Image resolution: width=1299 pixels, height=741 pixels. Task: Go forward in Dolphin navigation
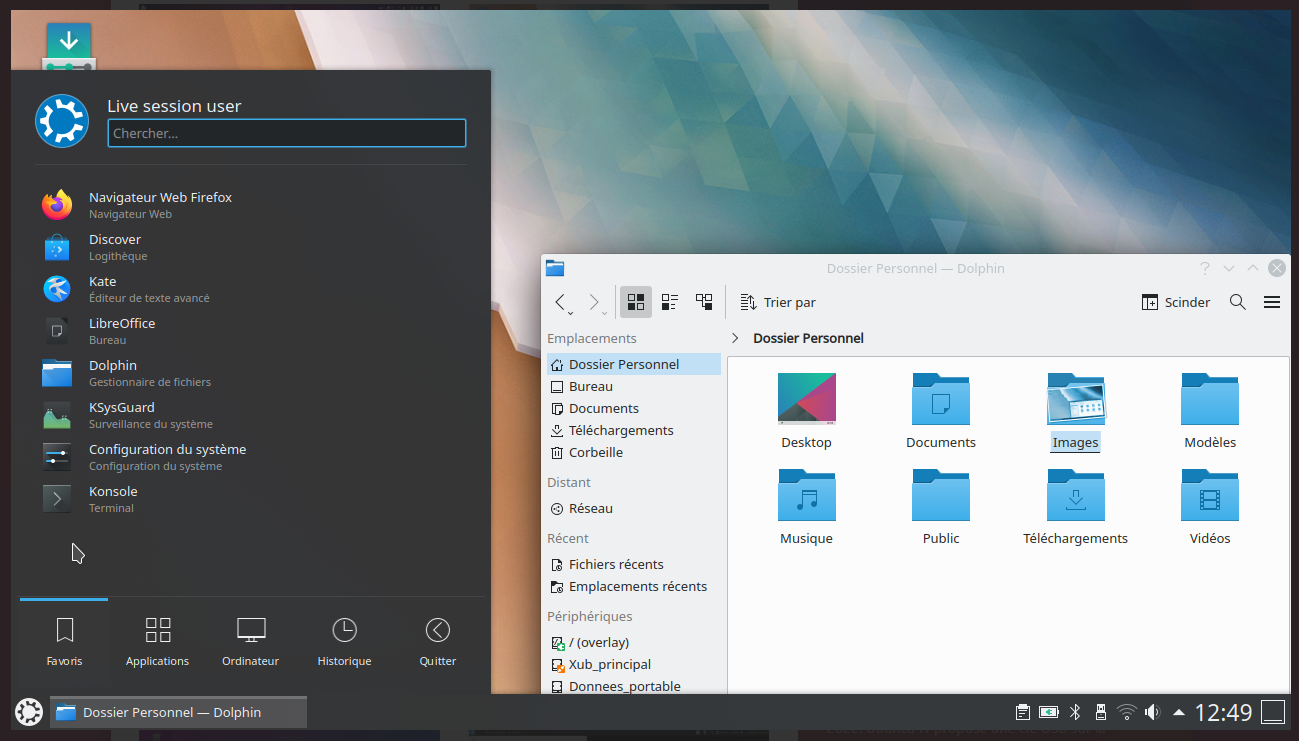[596, 302]
